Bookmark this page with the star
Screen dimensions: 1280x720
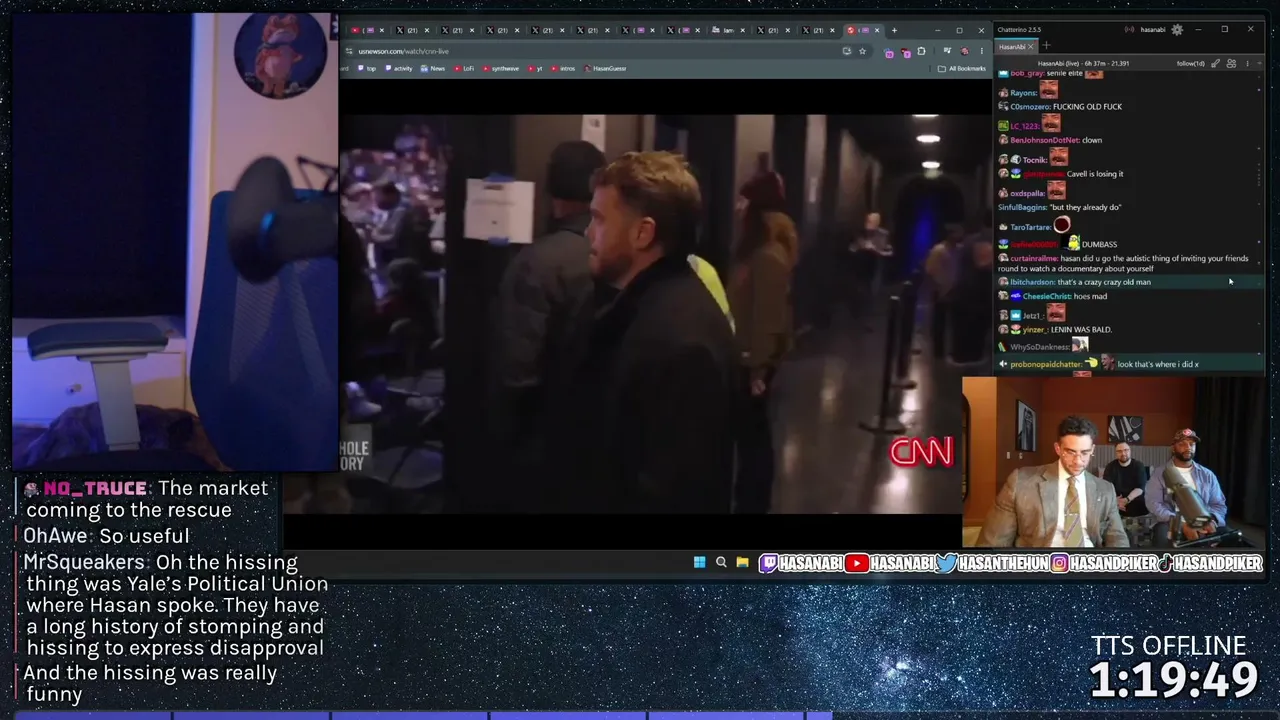click(862, 51)
